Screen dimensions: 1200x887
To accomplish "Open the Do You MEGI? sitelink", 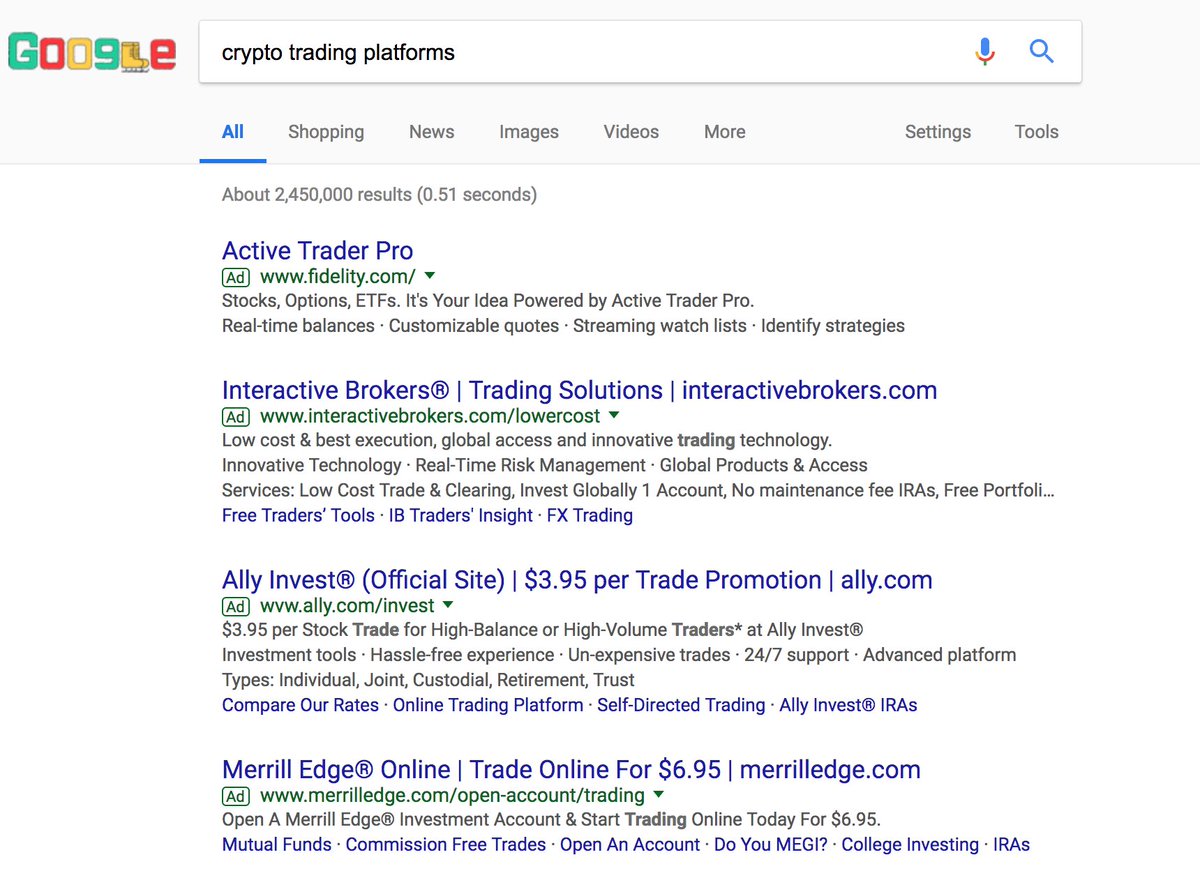I will click(771, 845).
